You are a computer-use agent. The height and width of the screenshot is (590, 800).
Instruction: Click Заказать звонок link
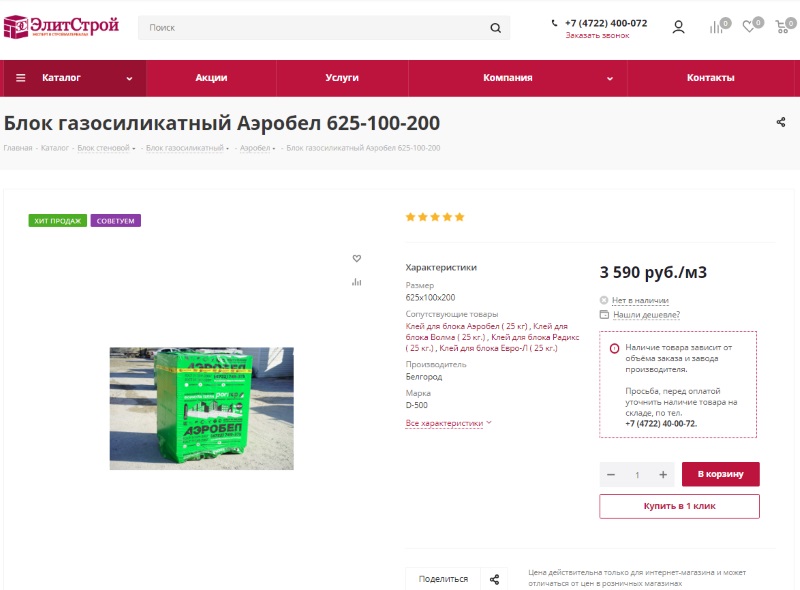[597, 36]
